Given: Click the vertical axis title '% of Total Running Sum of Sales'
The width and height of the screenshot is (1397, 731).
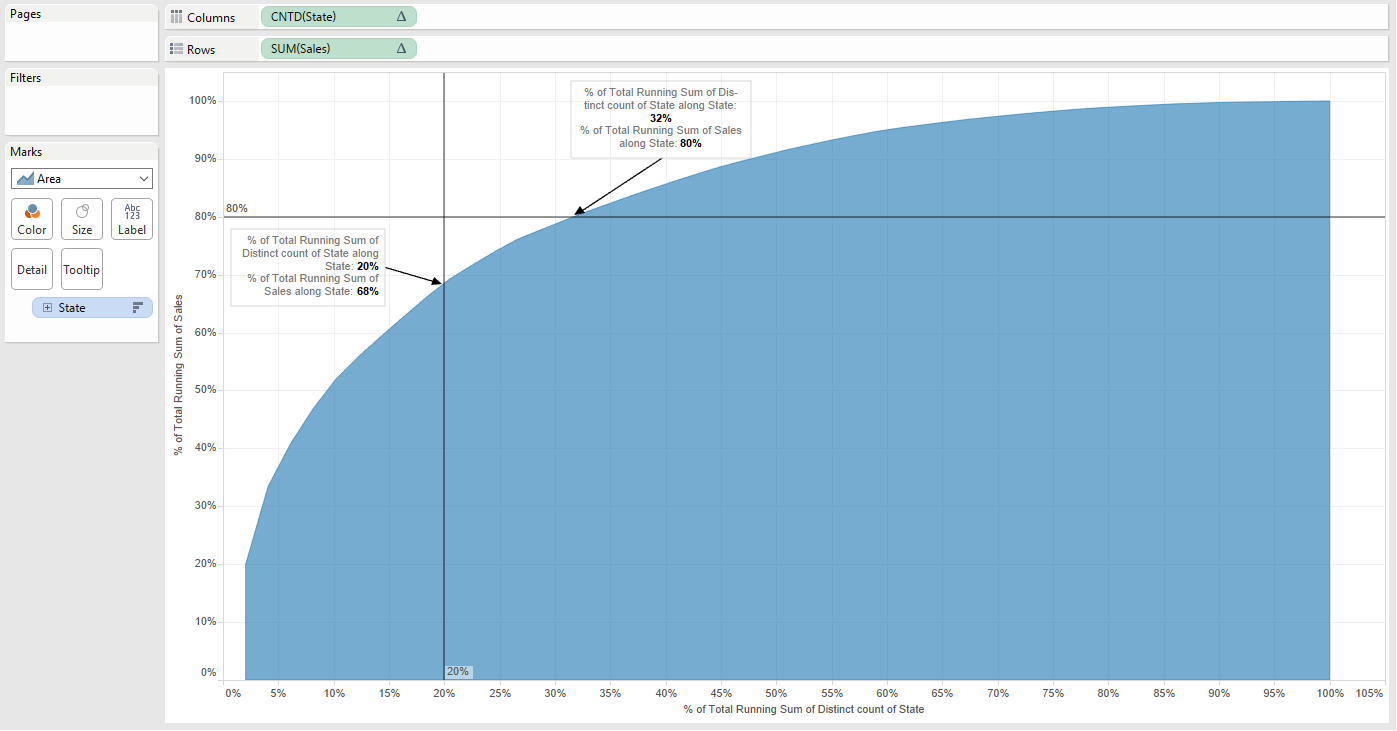Looking at the screenshot, I should point(178,376).
